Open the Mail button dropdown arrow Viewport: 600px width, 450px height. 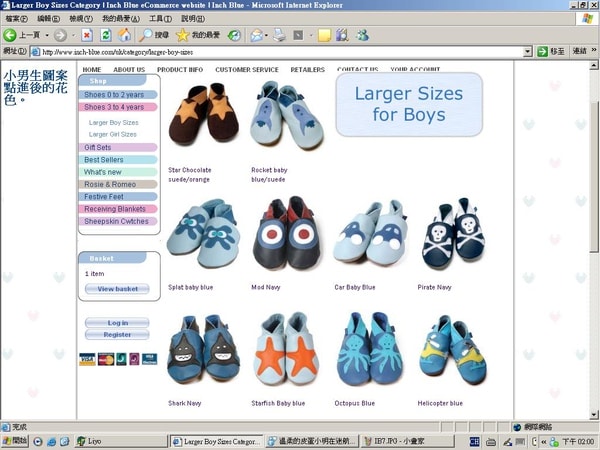(x=266, y=35)
